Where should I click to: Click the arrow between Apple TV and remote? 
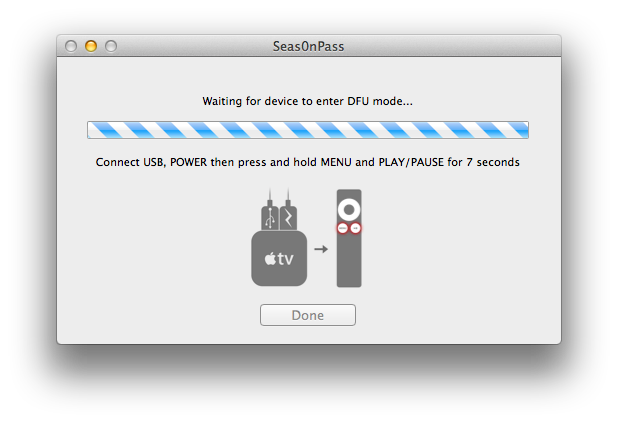(x=321, y=248)
